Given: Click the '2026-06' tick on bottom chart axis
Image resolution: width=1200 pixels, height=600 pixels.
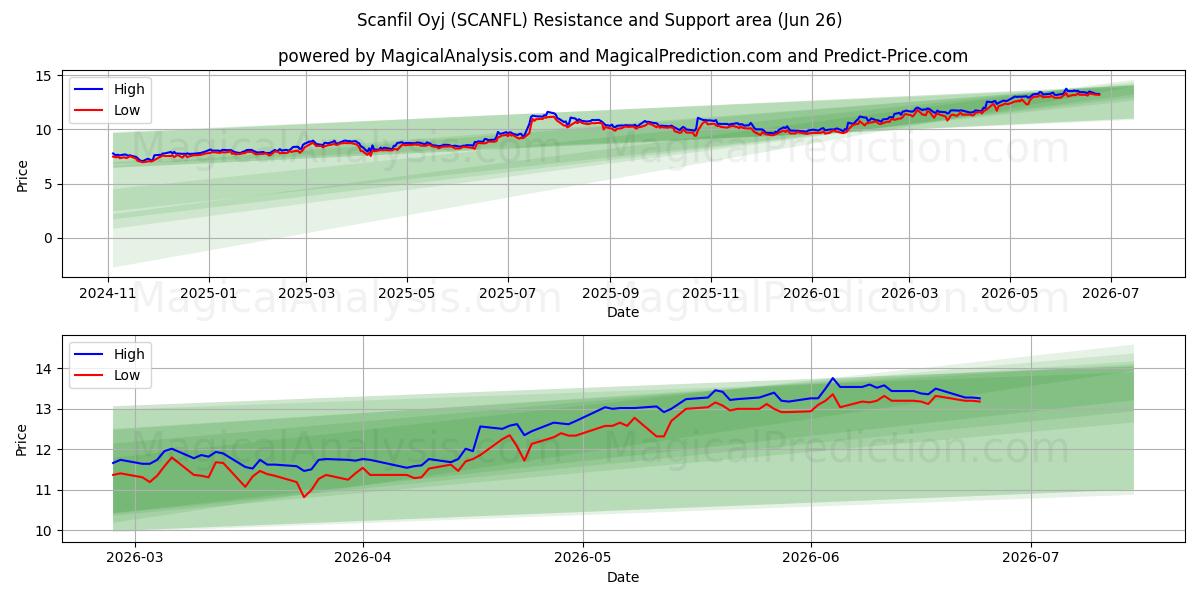Looking at the screenshot, I should [x=810, y=558].
